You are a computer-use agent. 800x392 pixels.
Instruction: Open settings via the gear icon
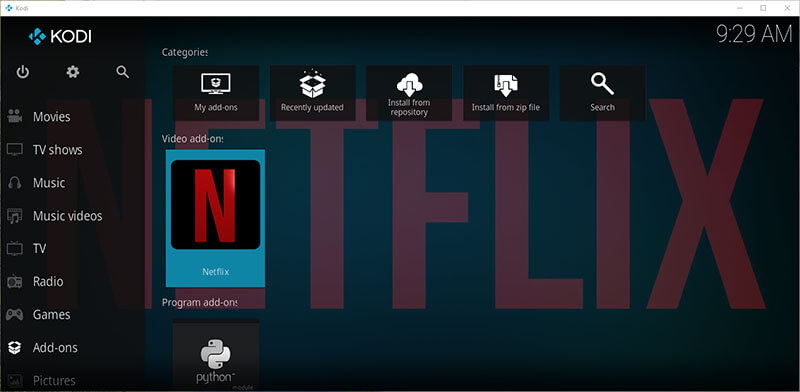pos(73,72)
